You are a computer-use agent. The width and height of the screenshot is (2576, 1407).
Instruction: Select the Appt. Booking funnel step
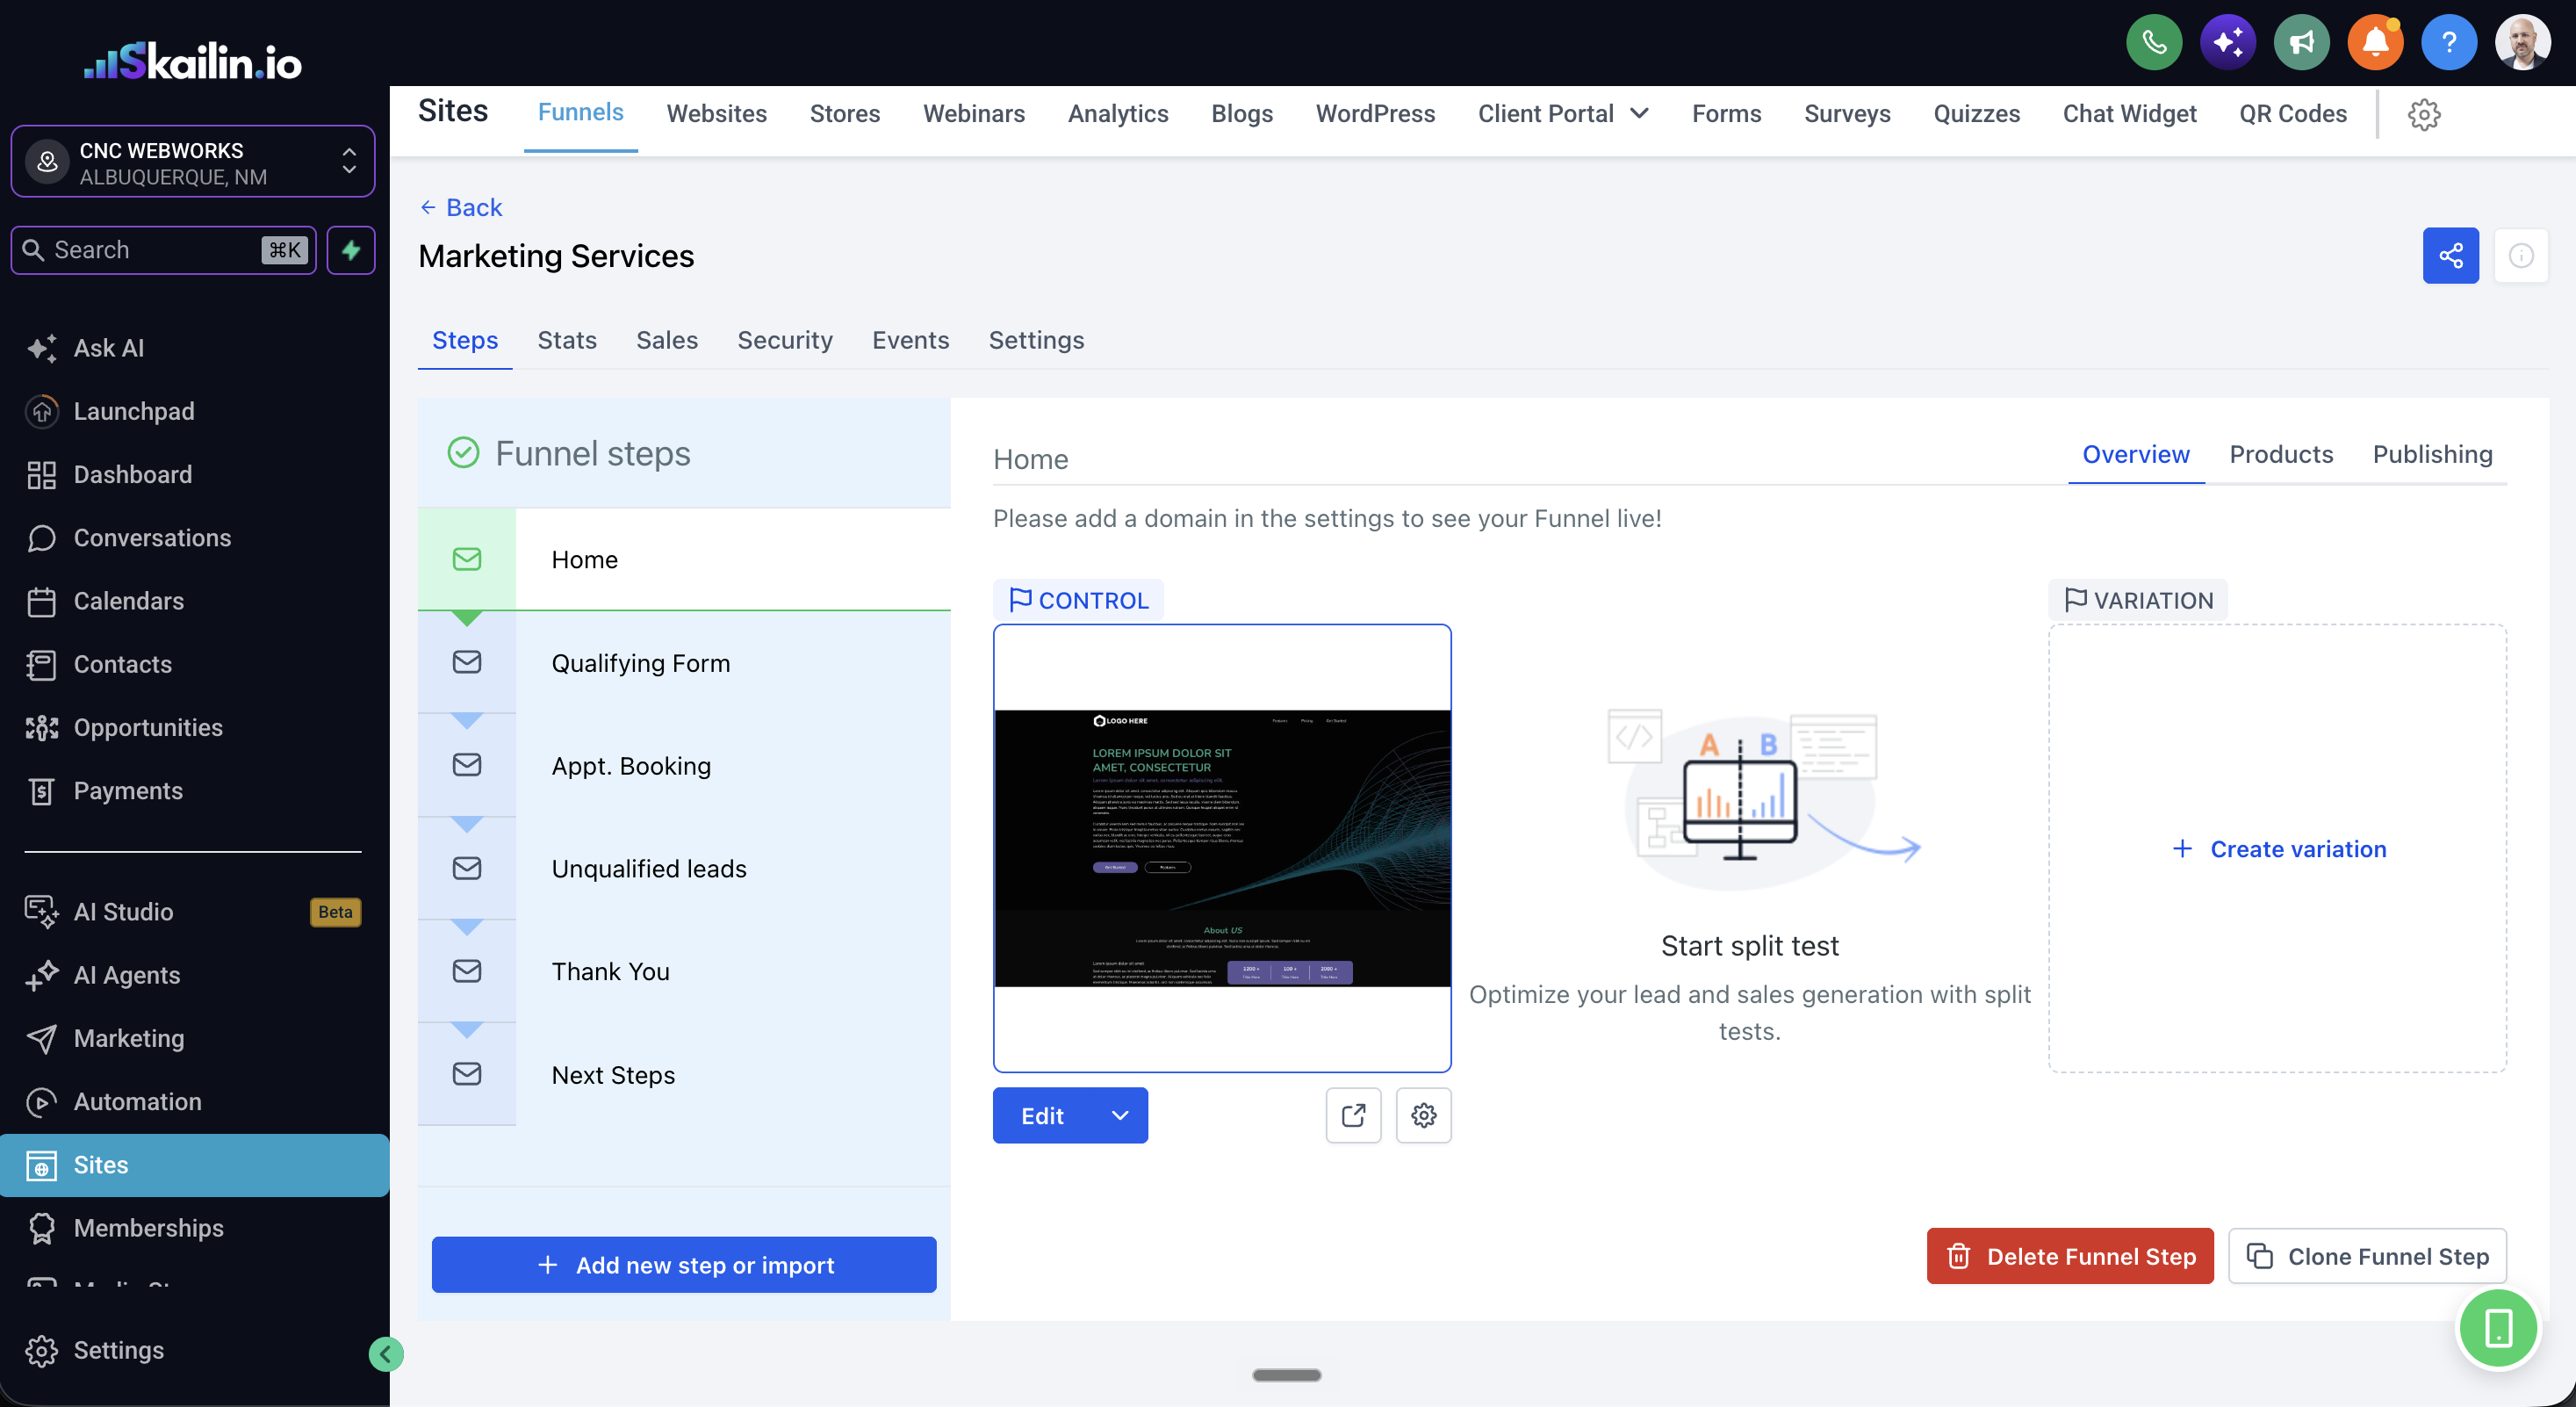pyautogui.click(x=684, y=766)
